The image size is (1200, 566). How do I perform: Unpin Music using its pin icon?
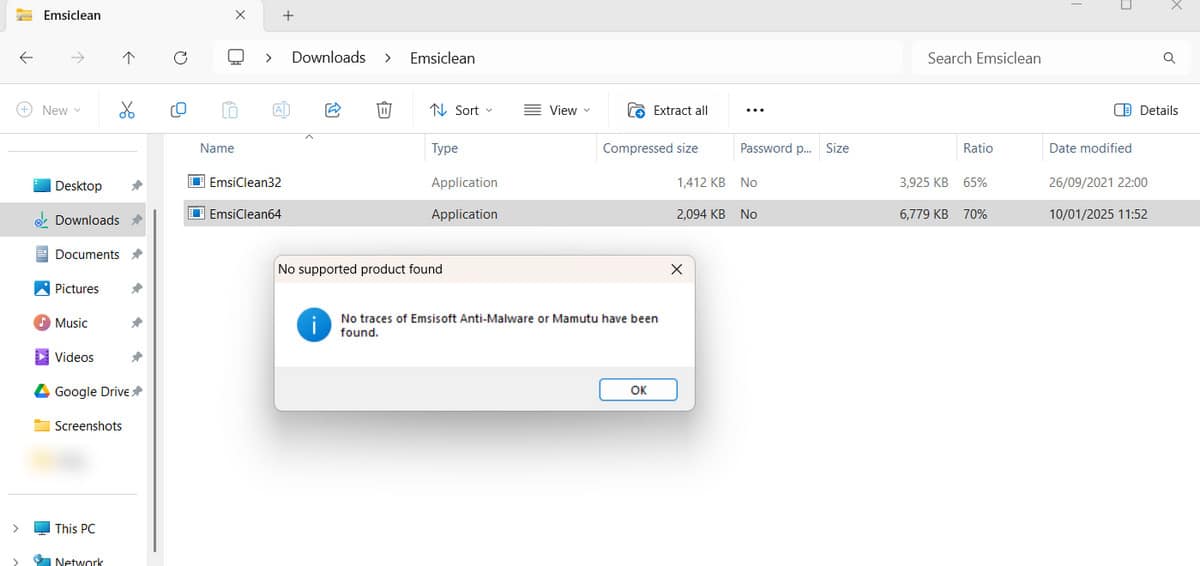point(137,323)
